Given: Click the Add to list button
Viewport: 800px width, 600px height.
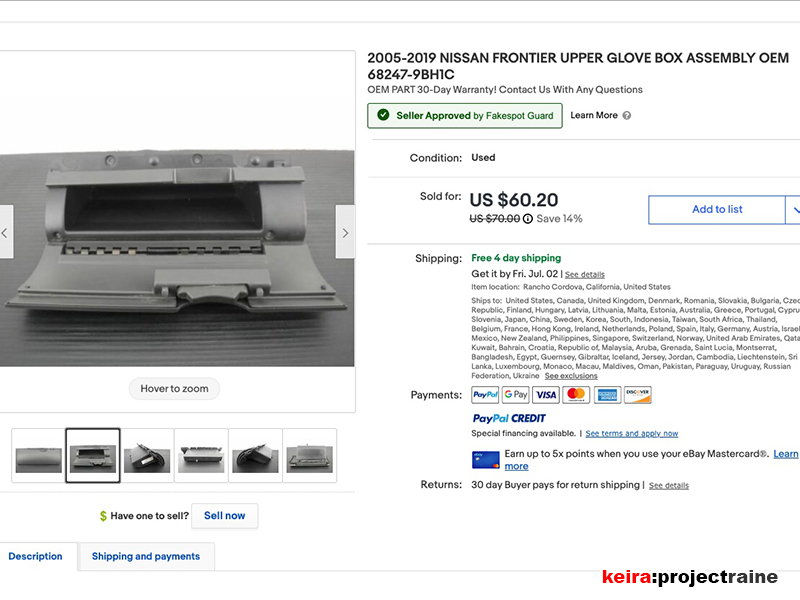Looking at the screenshot, I should click(x=717, y=210).
